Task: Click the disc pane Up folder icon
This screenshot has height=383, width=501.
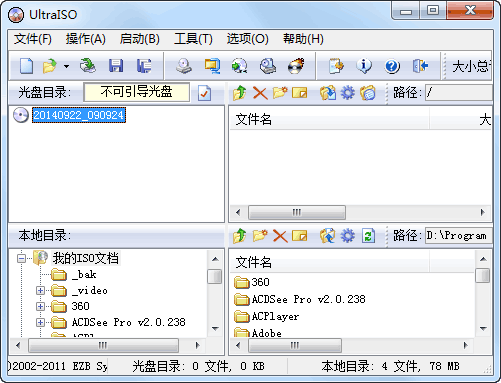Action: click(240, 93)
